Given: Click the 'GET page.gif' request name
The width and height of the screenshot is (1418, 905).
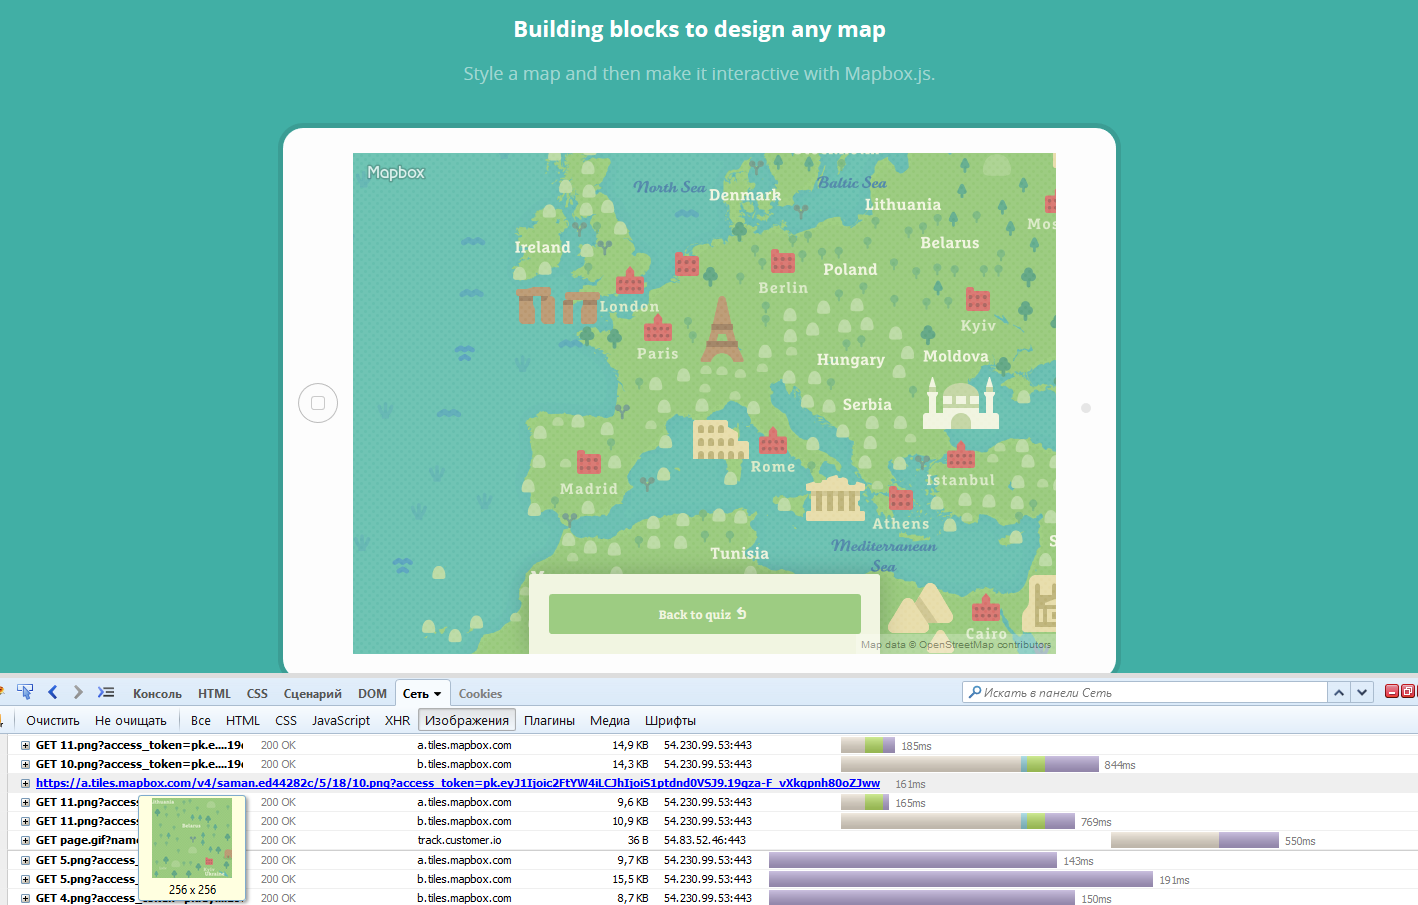Looking at the screenshot, I should click(x=87, y=840).
